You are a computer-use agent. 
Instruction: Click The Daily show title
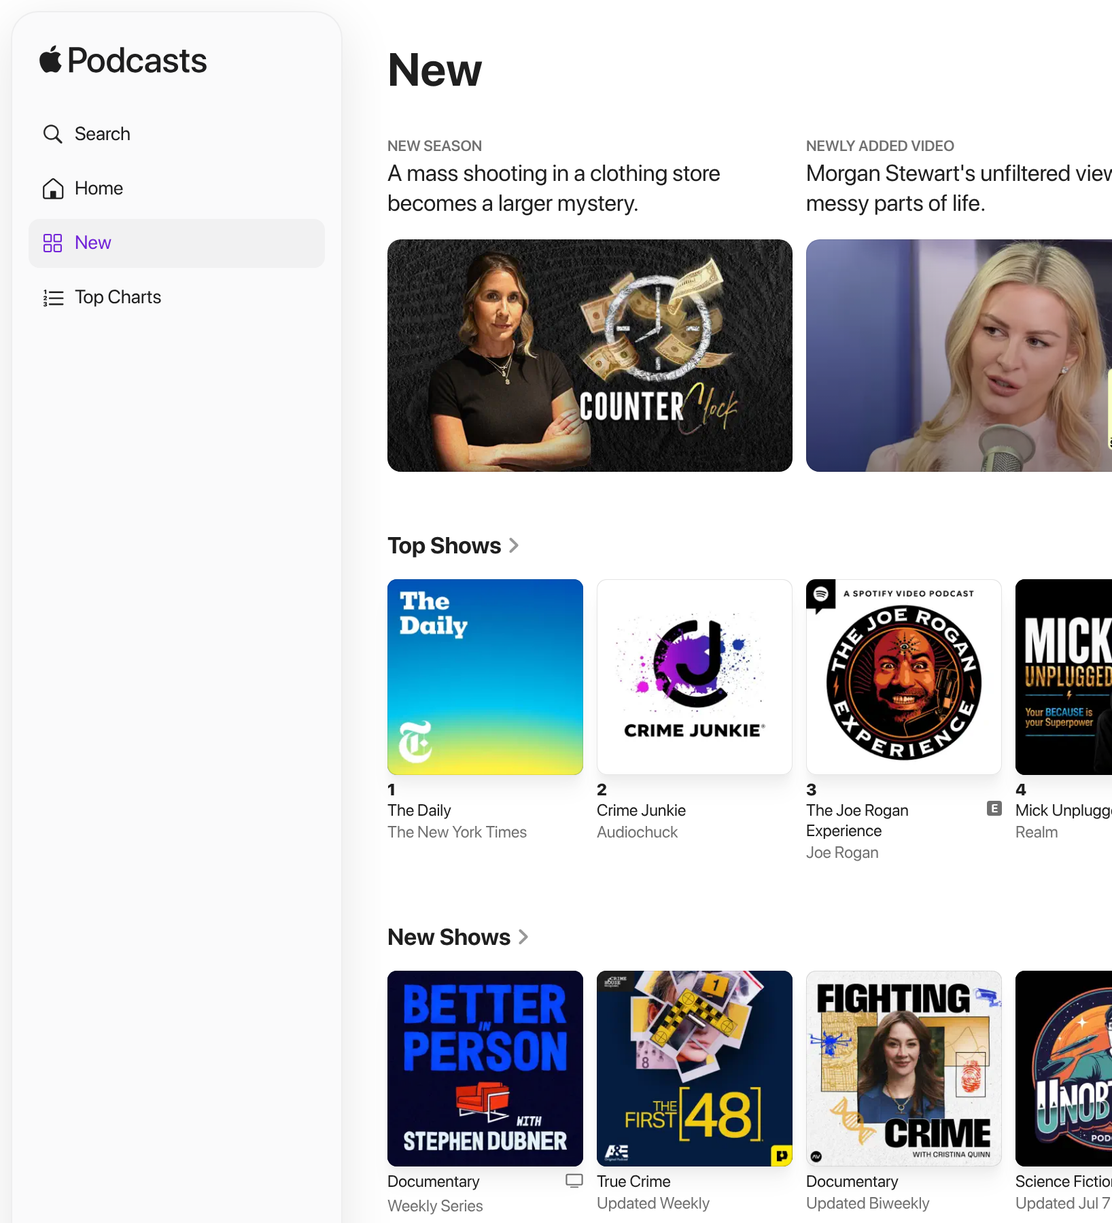[419, 810]
